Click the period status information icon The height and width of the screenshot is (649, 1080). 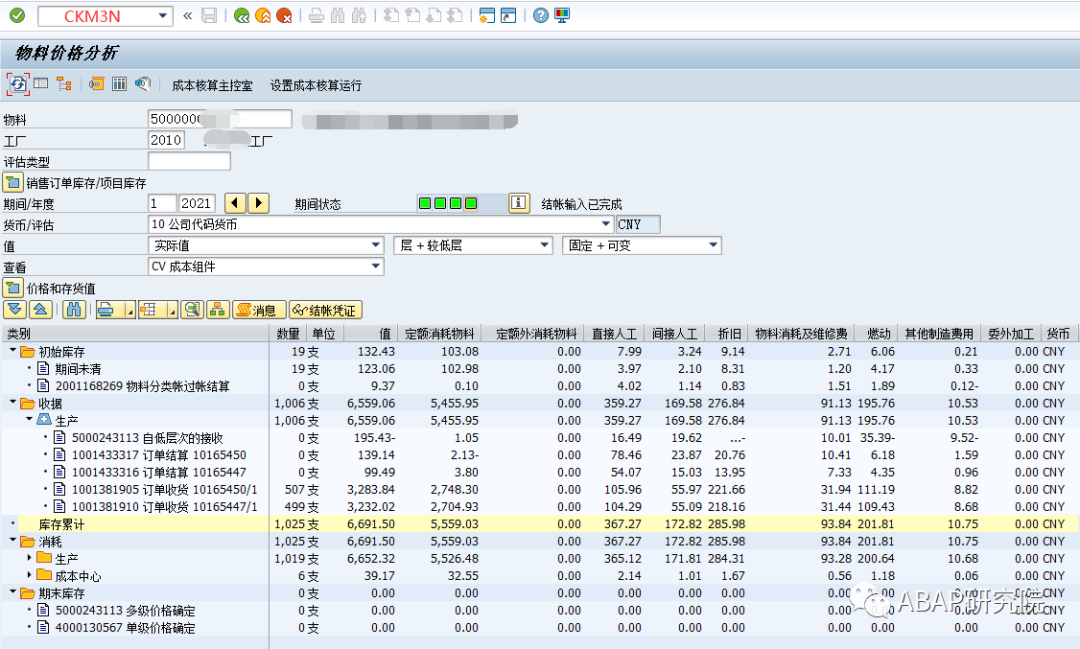[x=519, y=202]
